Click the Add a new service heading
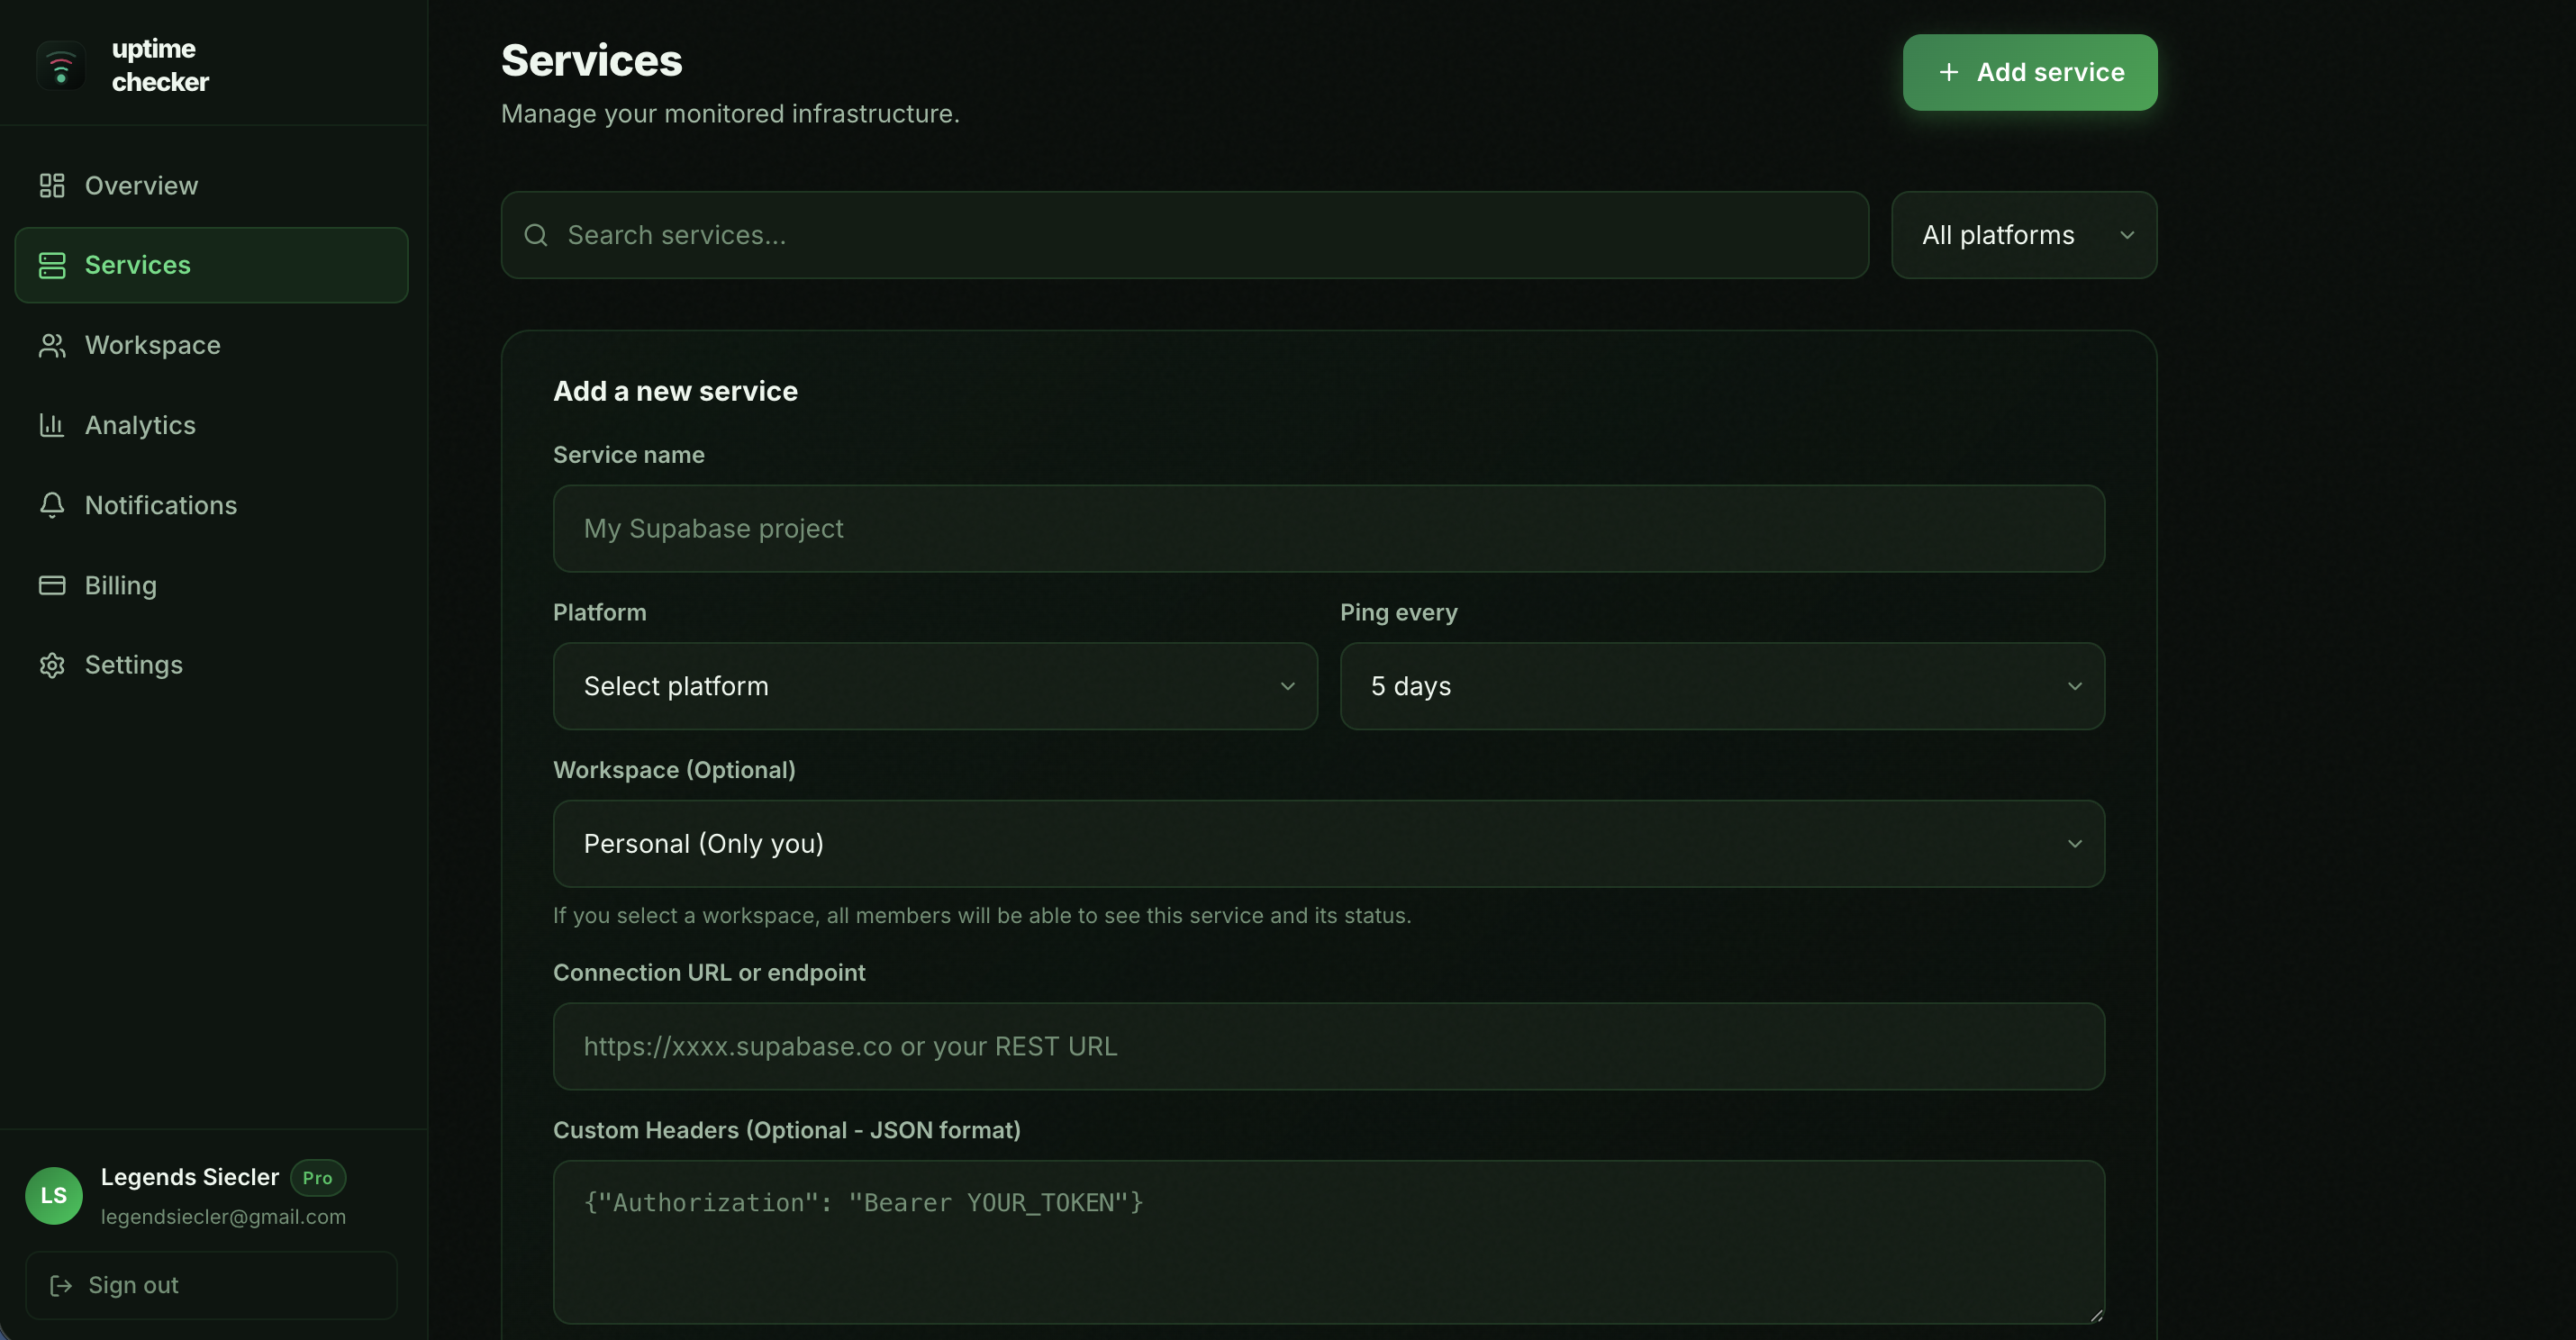This screenshot has height=1340, width=2576. point(676,391)
